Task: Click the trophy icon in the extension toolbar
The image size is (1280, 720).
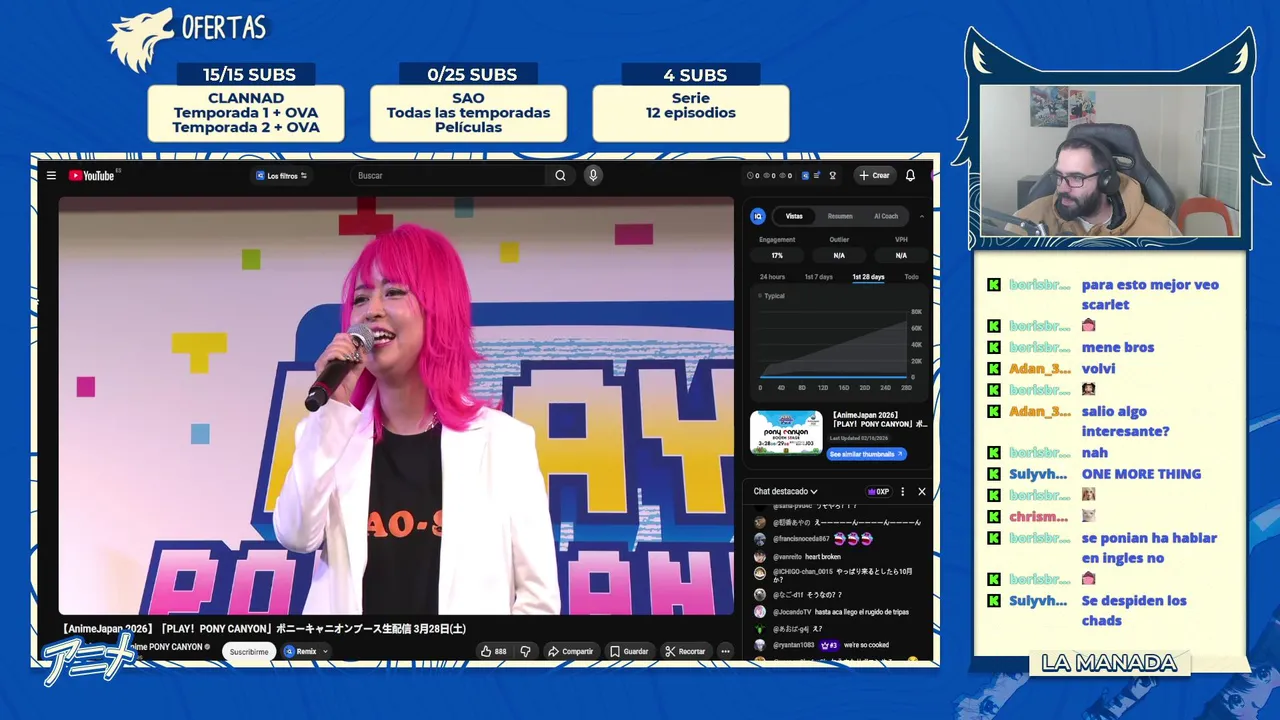Action: point(832,175)
